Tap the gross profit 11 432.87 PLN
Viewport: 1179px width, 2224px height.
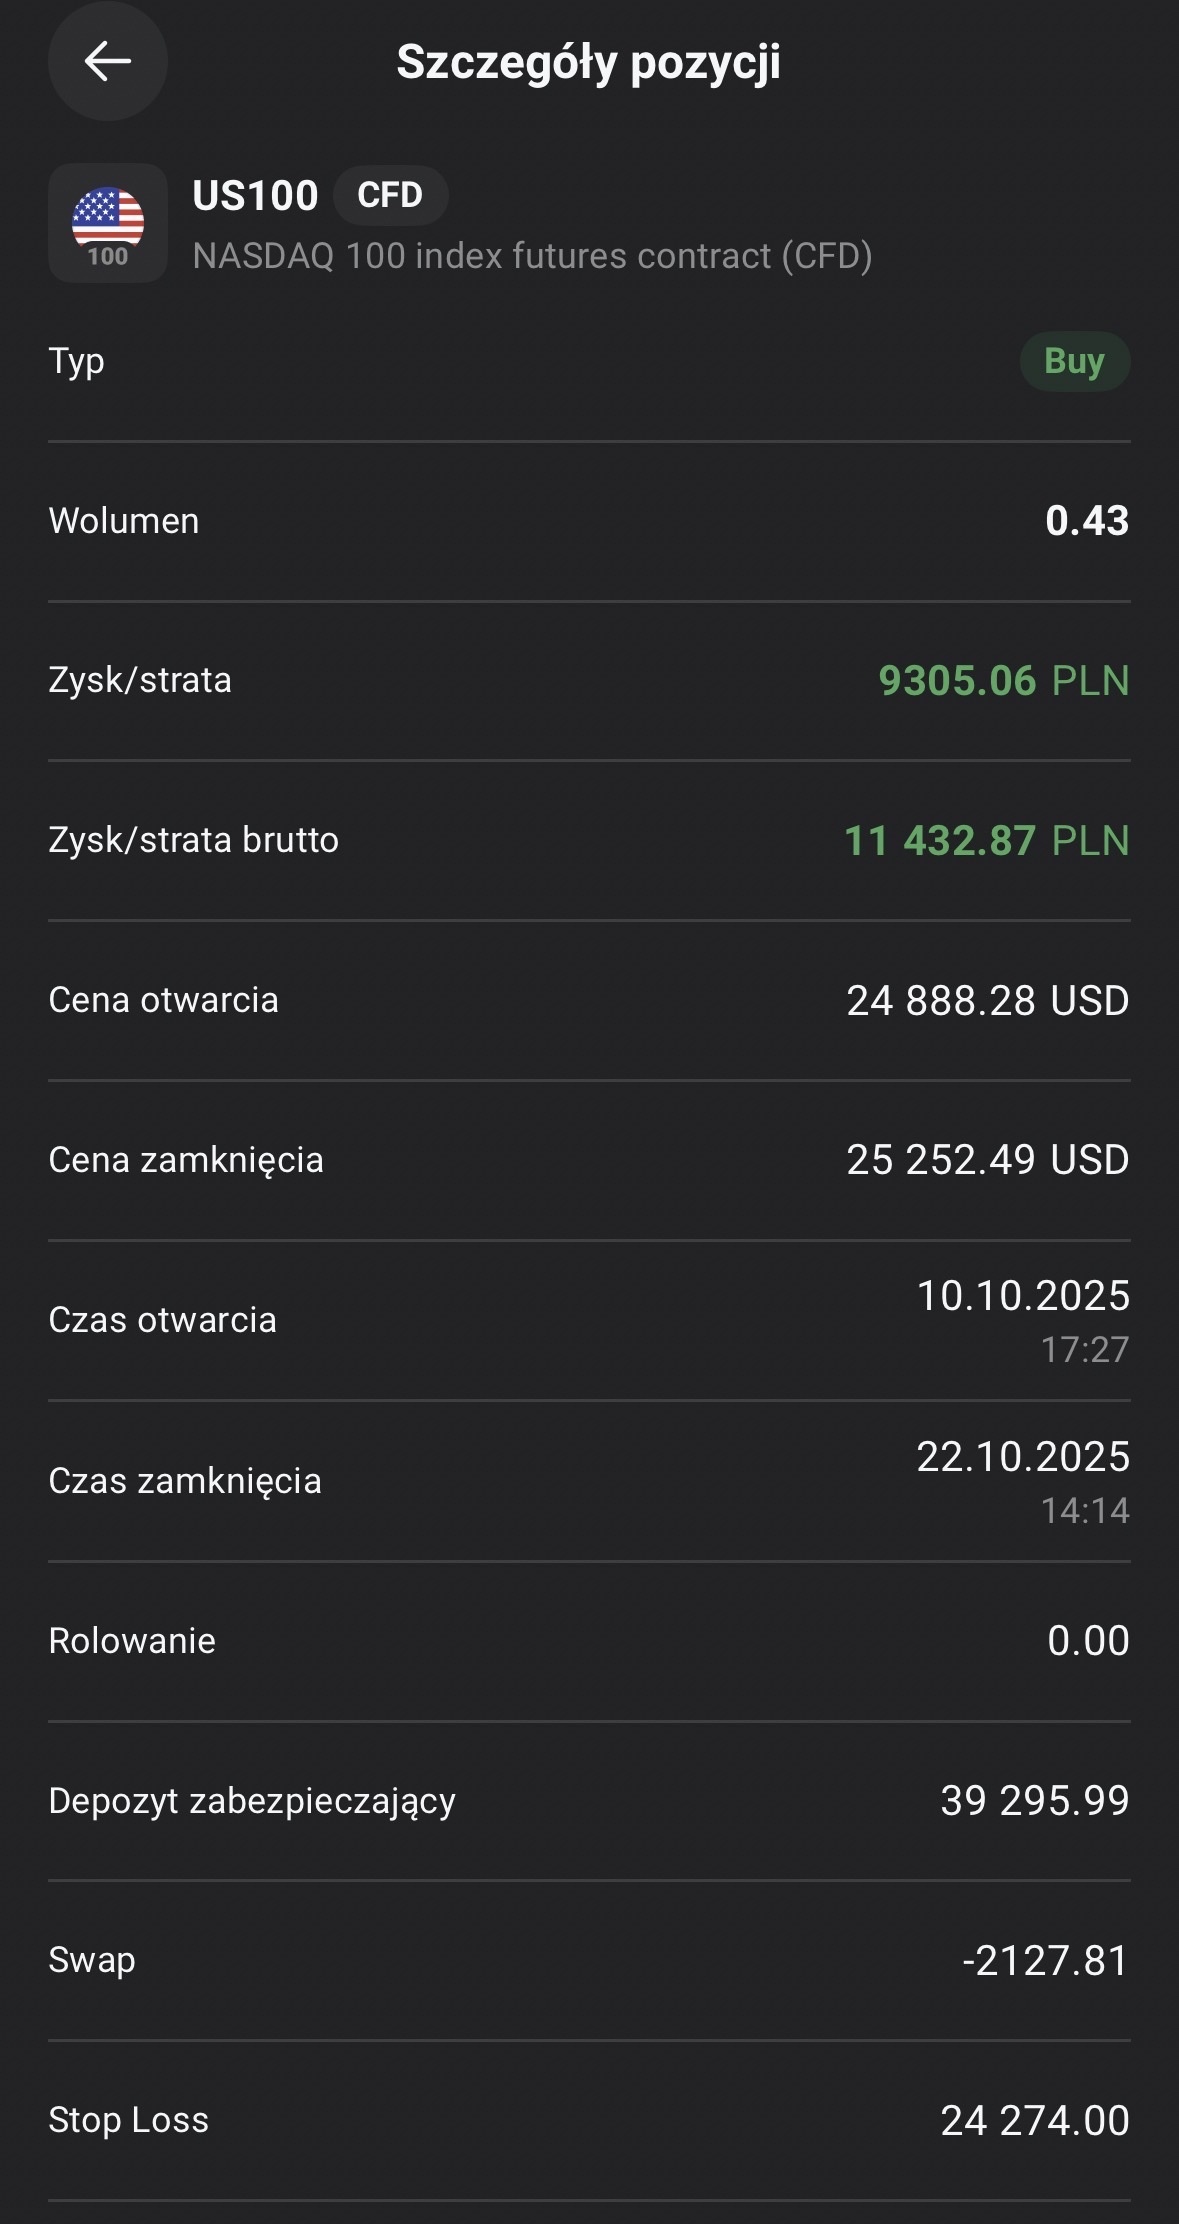click(x=986, y=841)
